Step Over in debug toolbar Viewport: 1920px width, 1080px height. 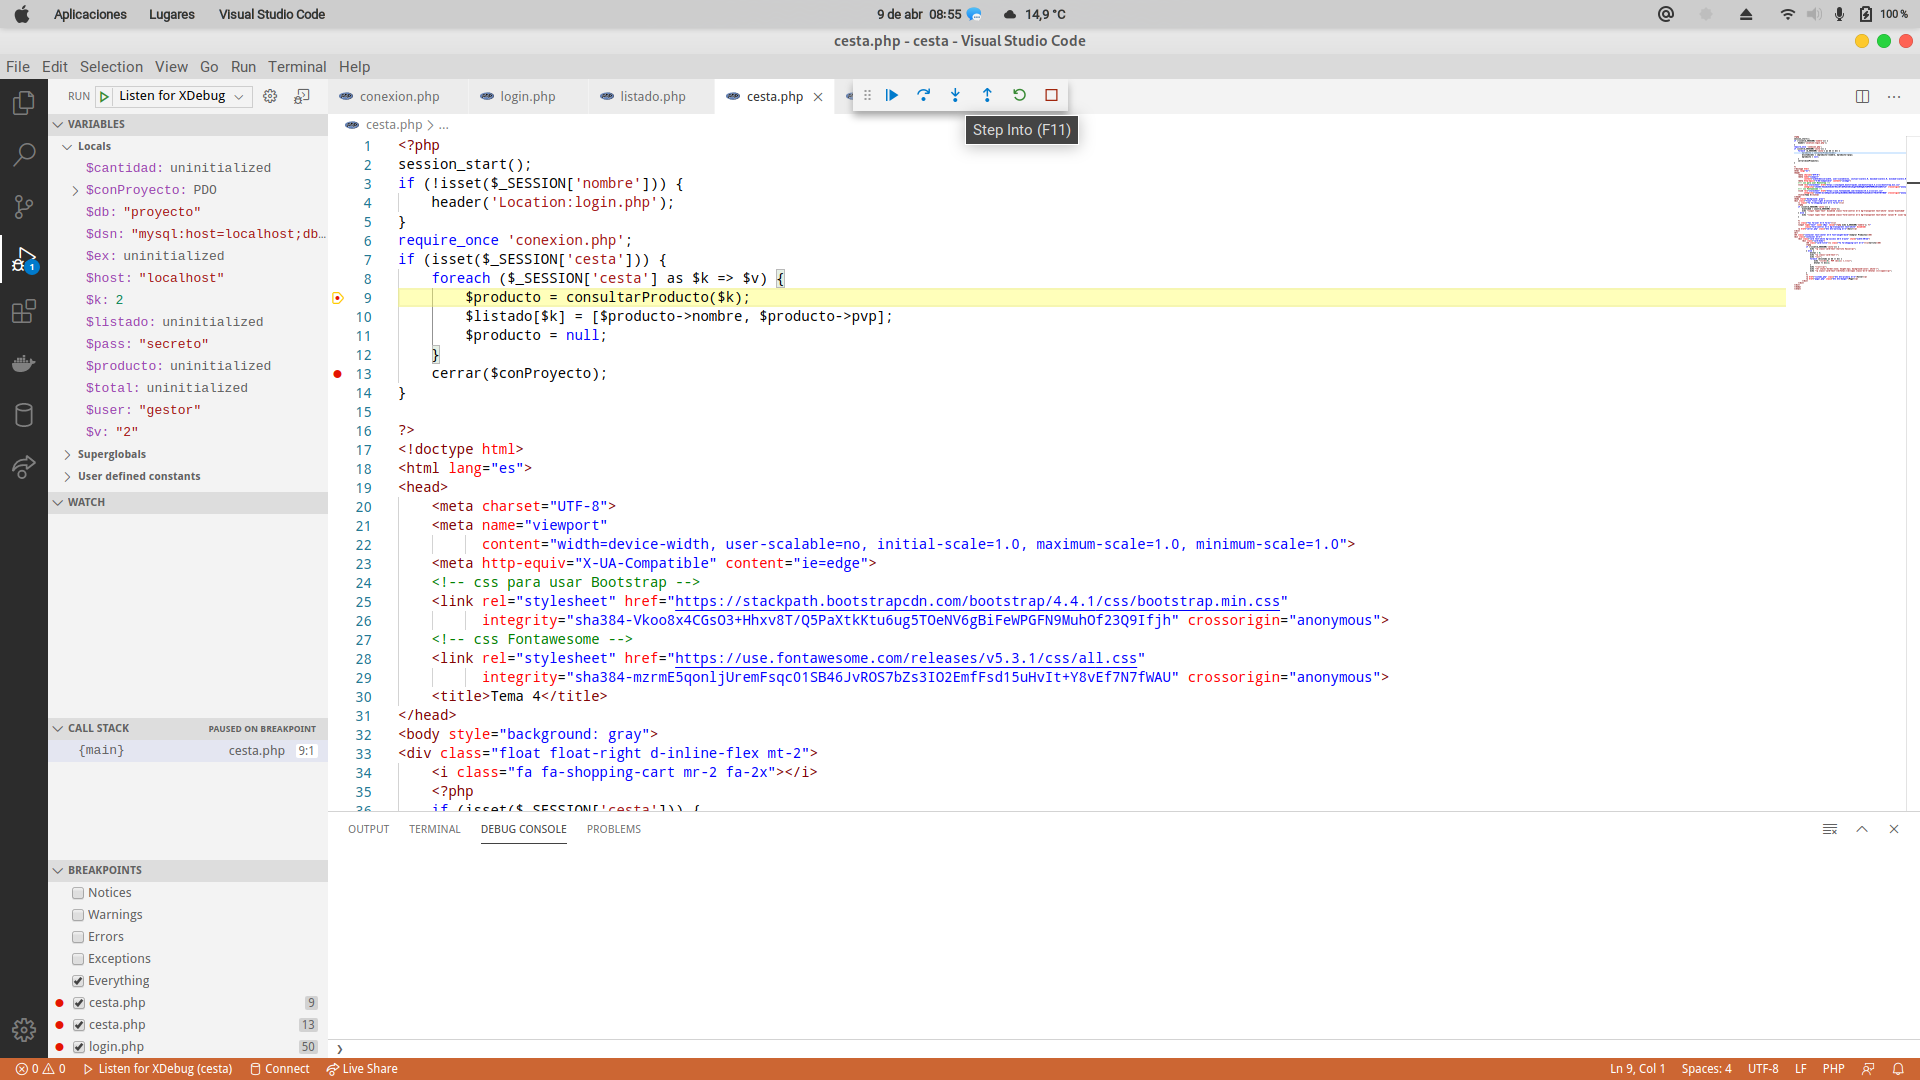coord(924,95)
